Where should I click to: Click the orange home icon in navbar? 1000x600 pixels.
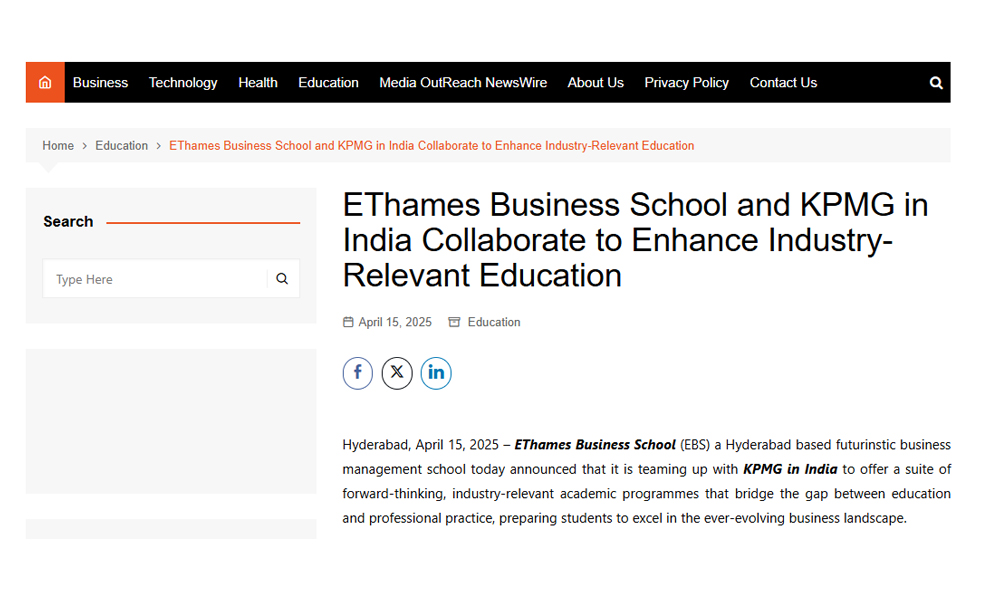pyautogui.click(x=45, y=83)
